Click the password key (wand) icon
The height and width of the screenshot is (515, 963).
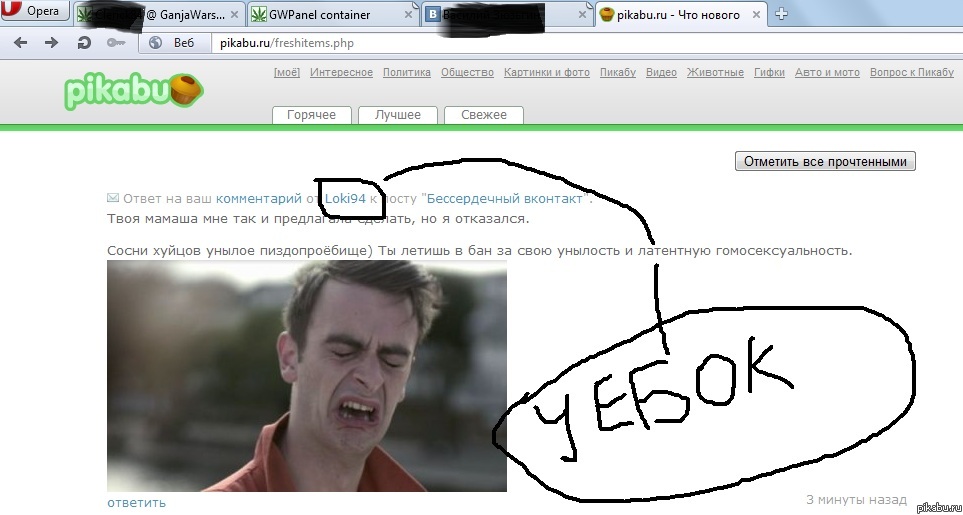point(115,42)
